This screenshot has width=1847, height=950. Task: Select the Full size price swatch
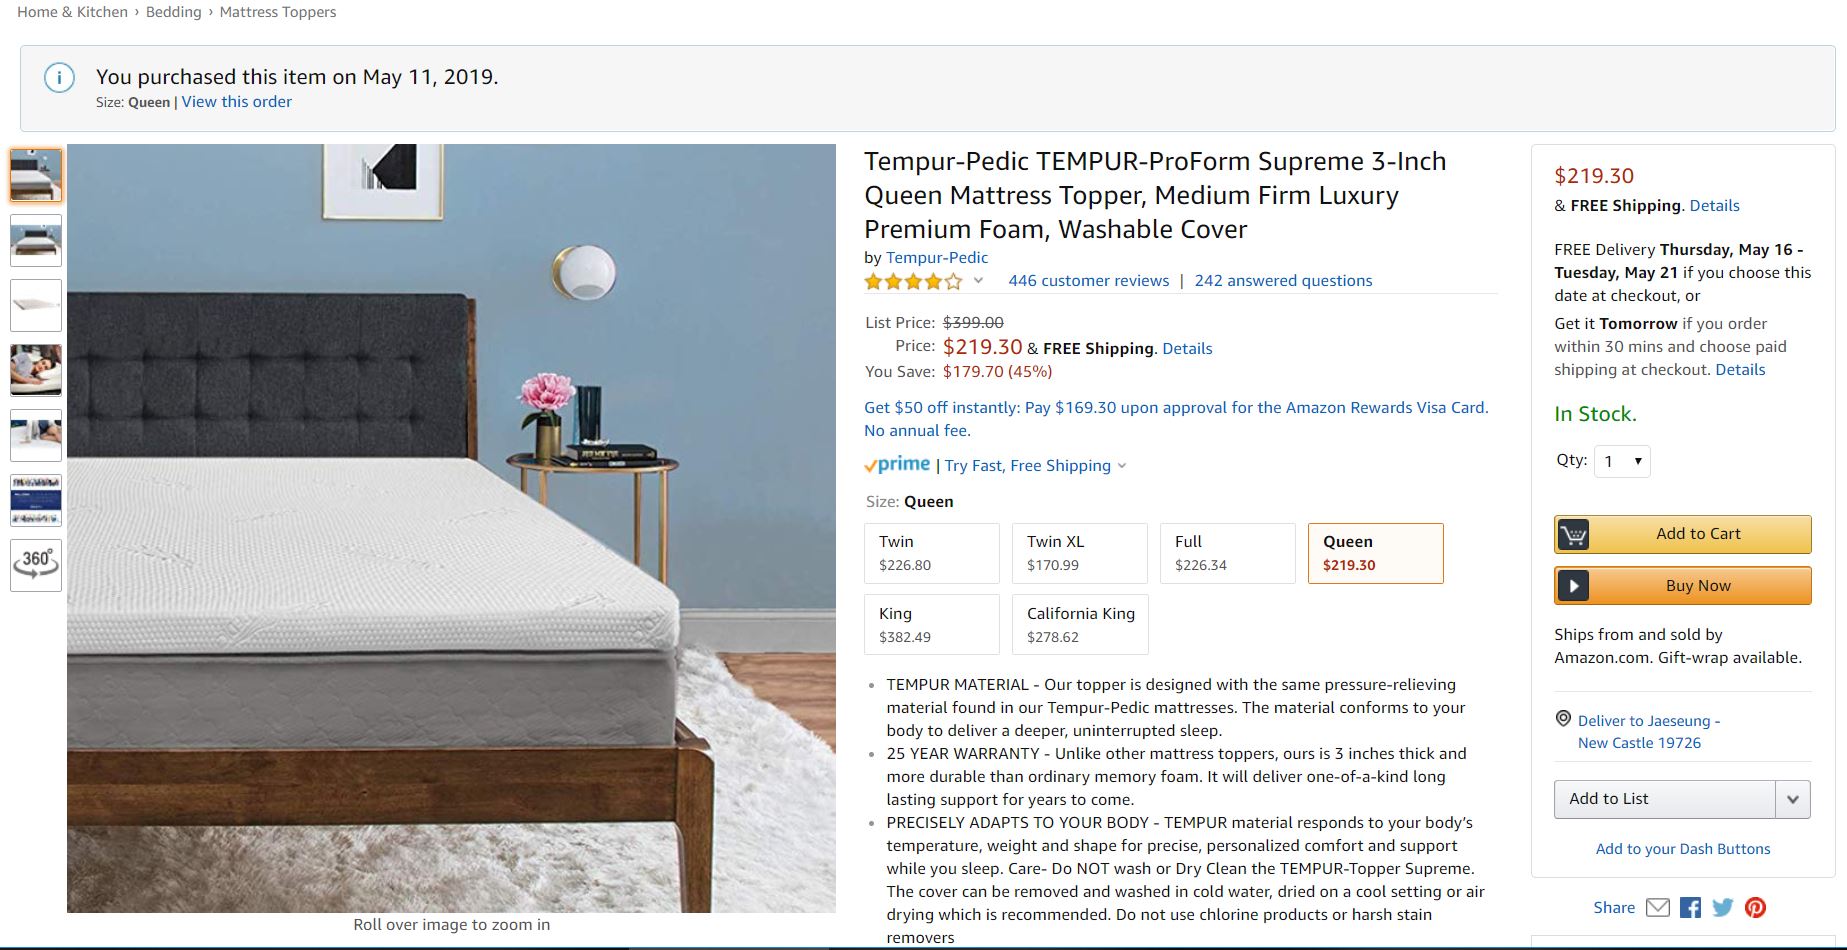[1228, 553]
